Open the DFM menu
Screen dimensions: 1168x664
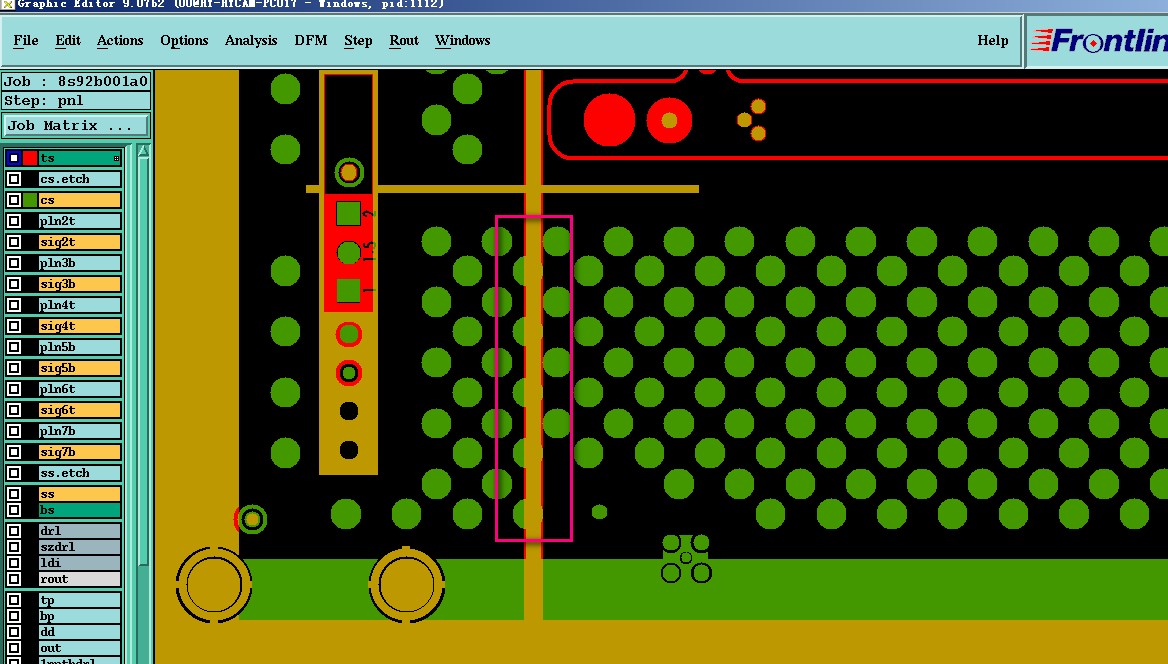click(311, 40)
